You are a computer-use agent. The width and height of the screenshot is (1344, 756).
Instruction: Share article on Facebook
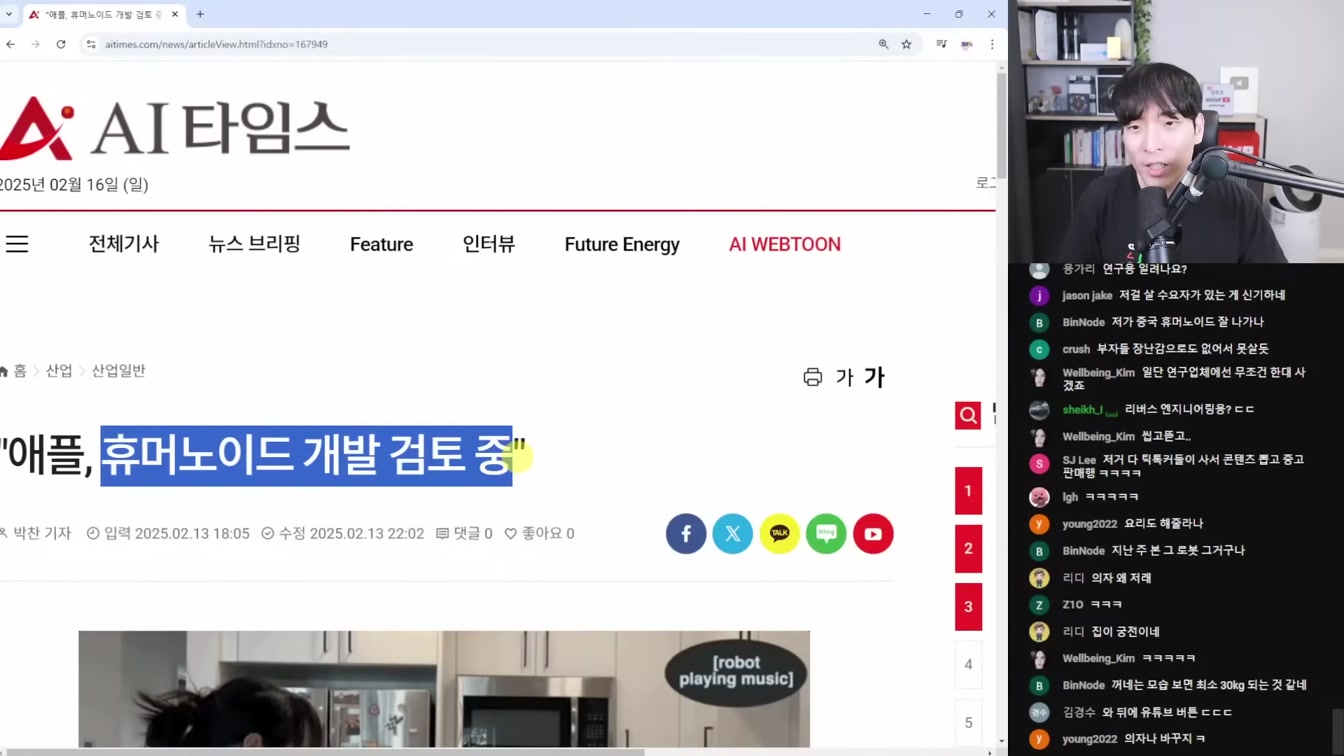click(686, 534)
